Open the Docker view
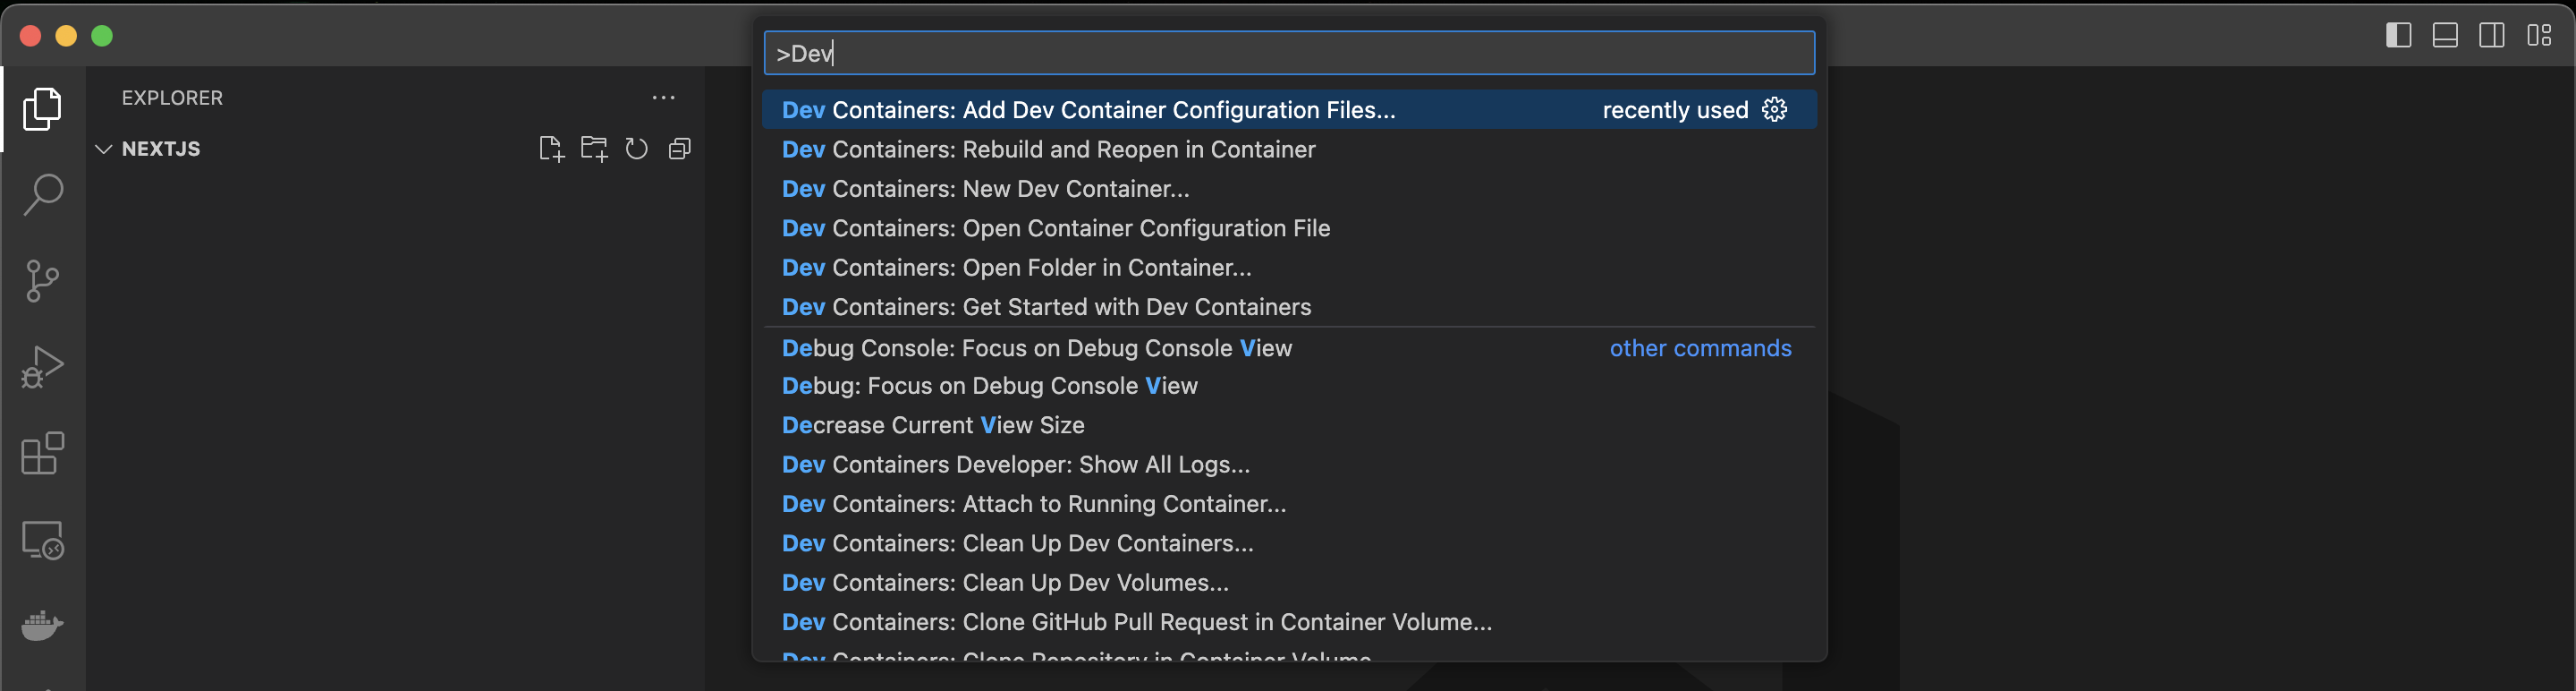 click(42, 626)
